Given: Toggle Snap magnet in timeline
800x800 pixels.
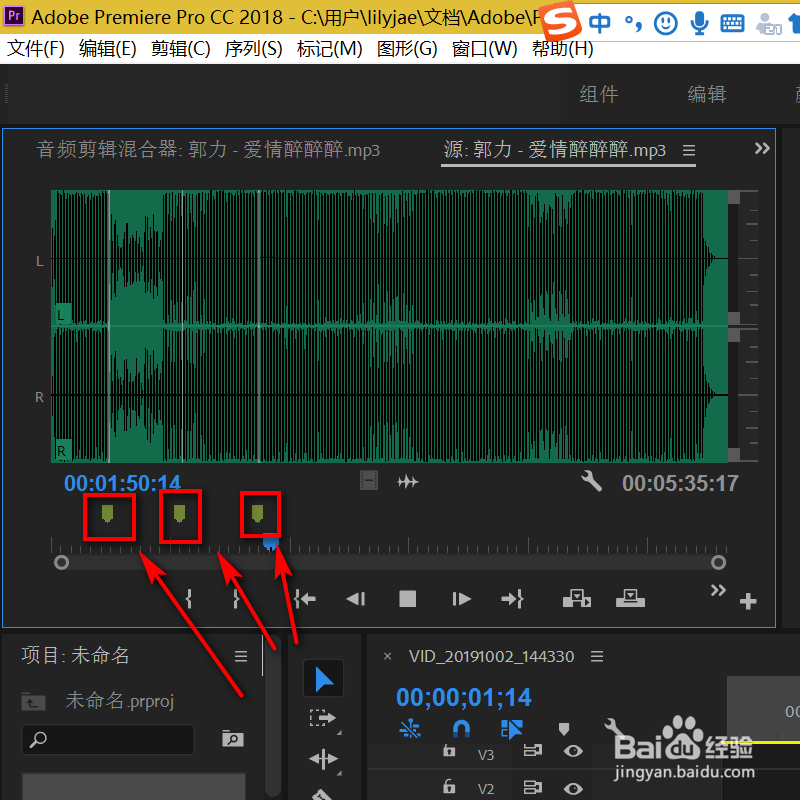Looking at the screenshot, I should tap(461, 729).
